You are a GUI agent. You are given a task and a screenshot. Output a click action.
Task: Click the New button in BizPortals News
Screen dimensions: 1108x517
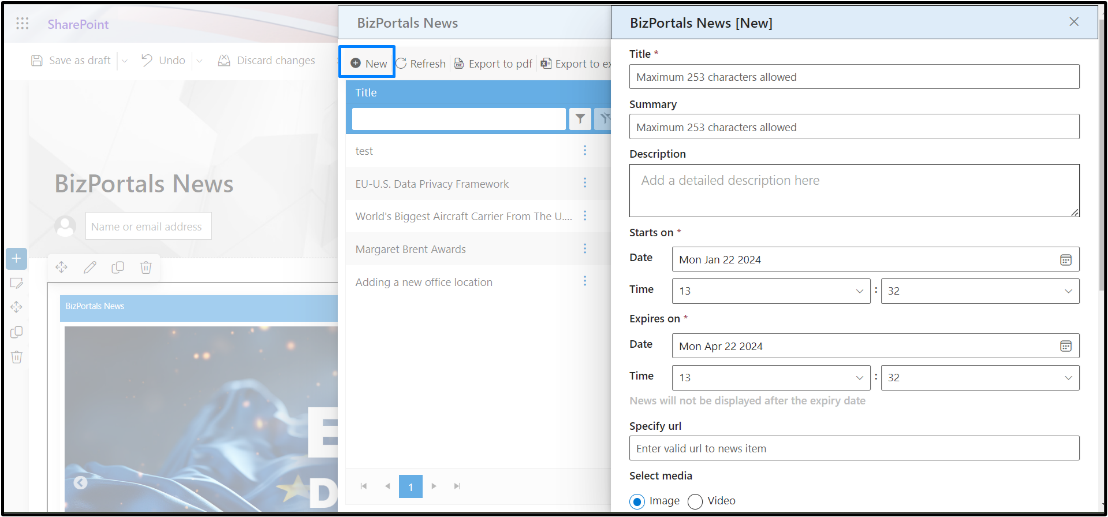(369, 64)
